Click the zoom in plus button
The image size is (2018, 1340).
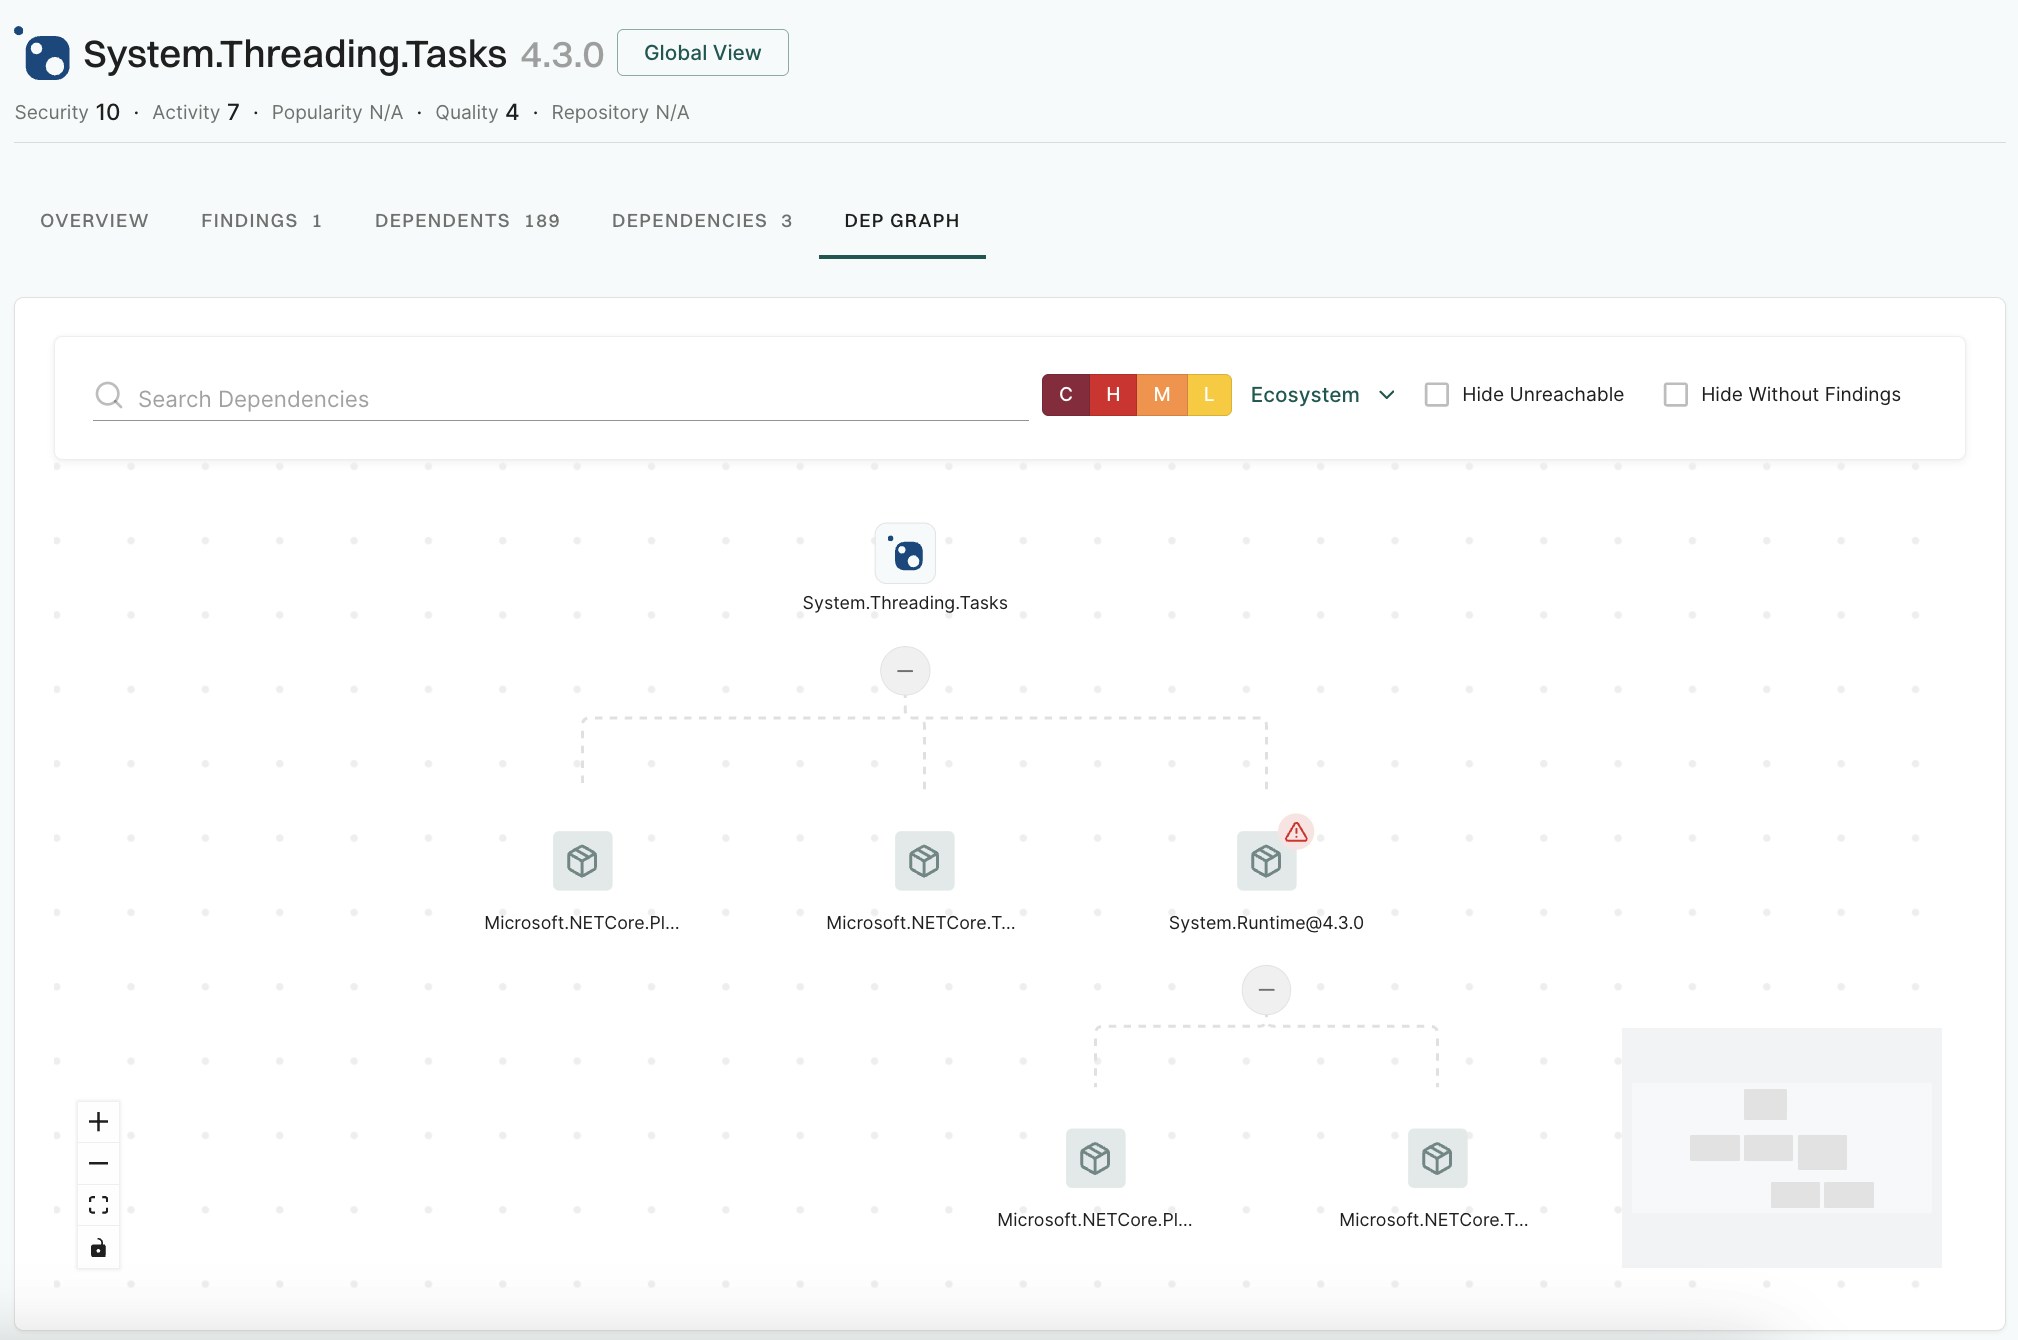[98, 1121]
